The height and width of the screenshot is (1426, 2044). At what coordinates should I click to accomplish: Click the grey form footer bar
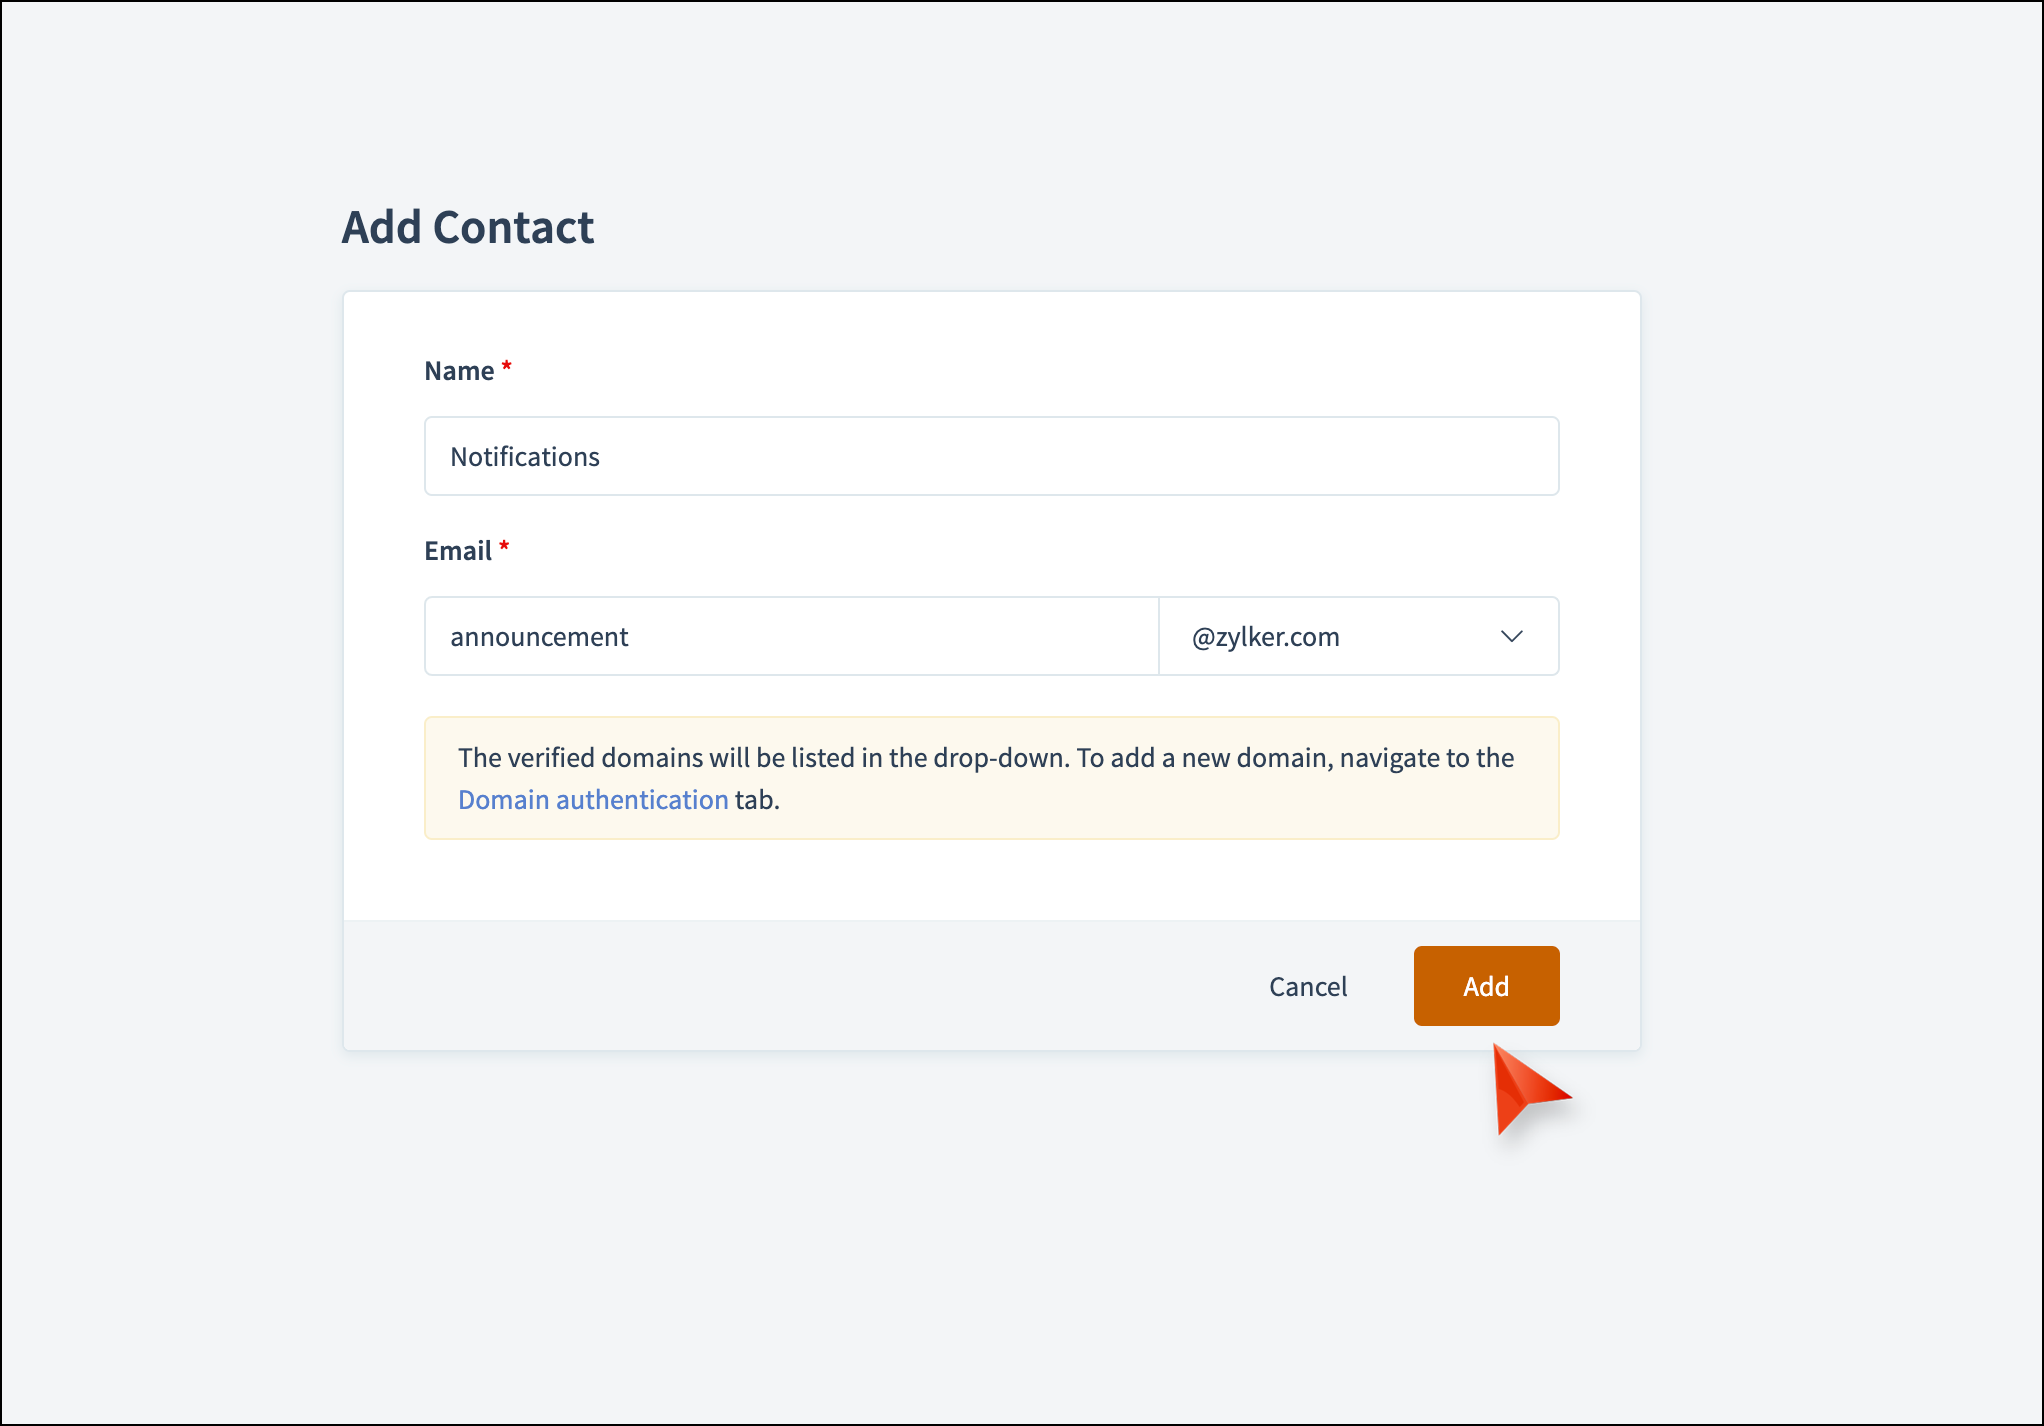(x=800, y=986)
